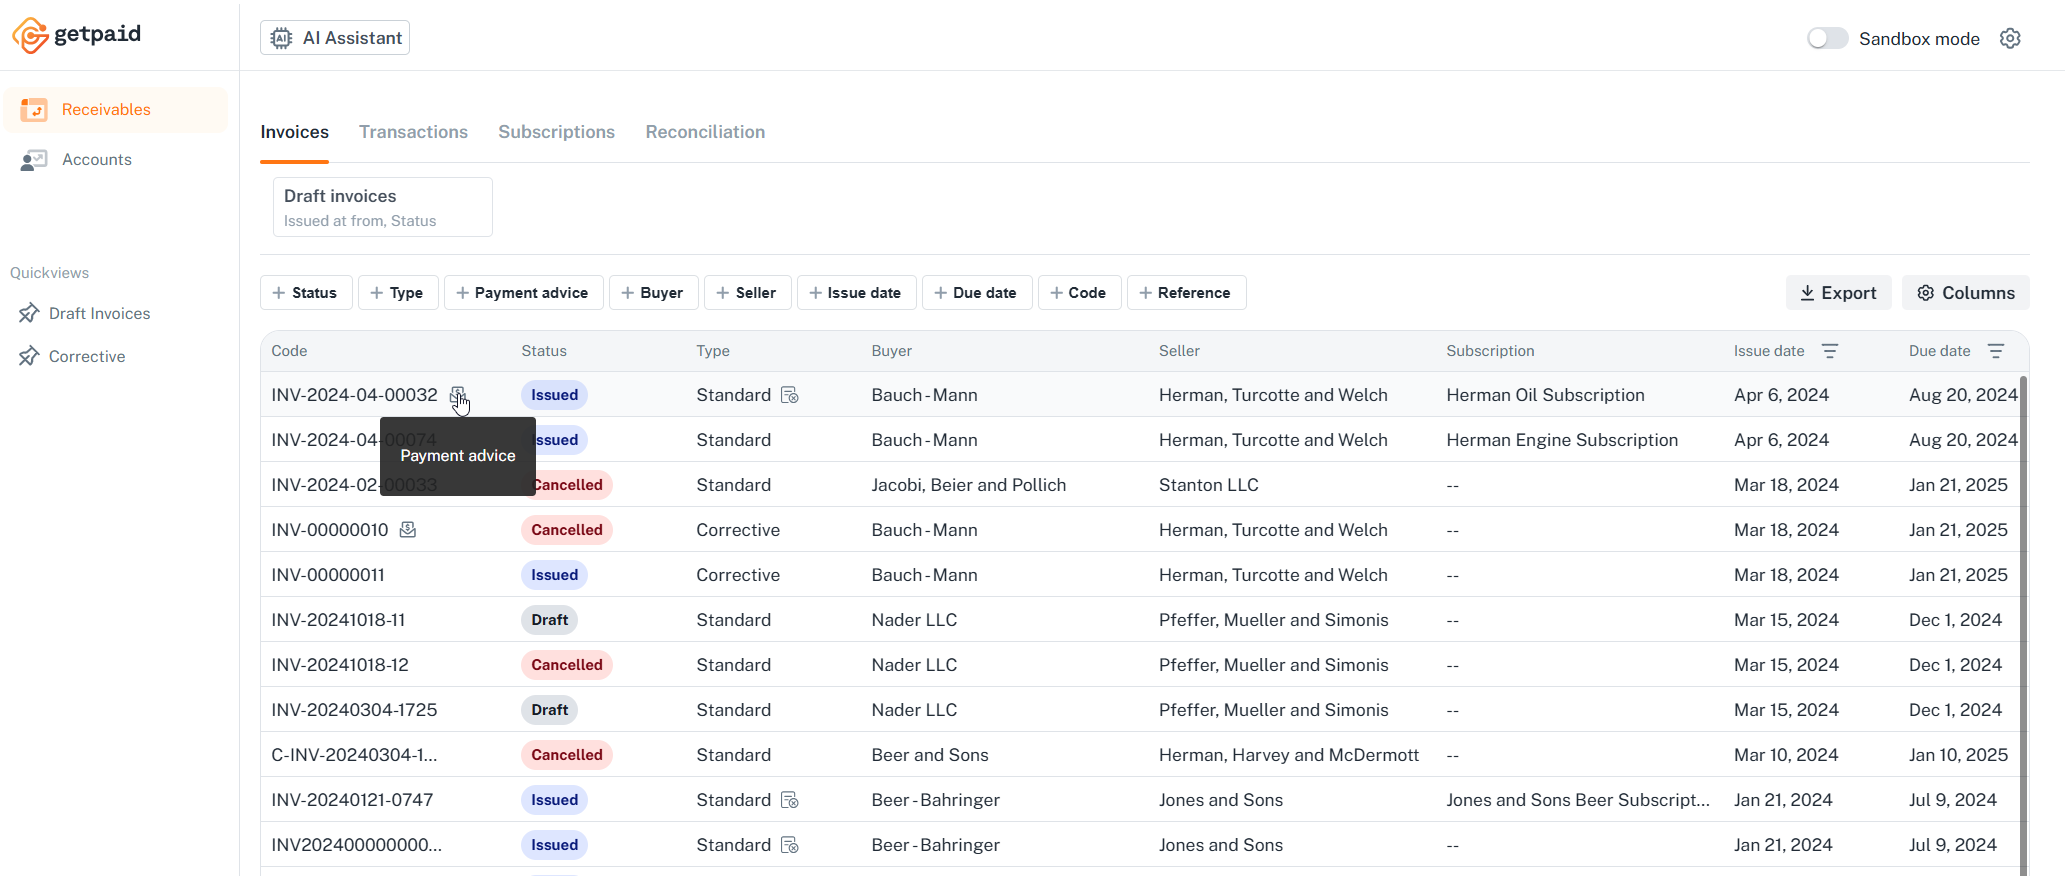Click subscription icon next to Standard in INV-2024-04-00032 row
This screenshot has width=2065, height=876.
pos(790,395)
